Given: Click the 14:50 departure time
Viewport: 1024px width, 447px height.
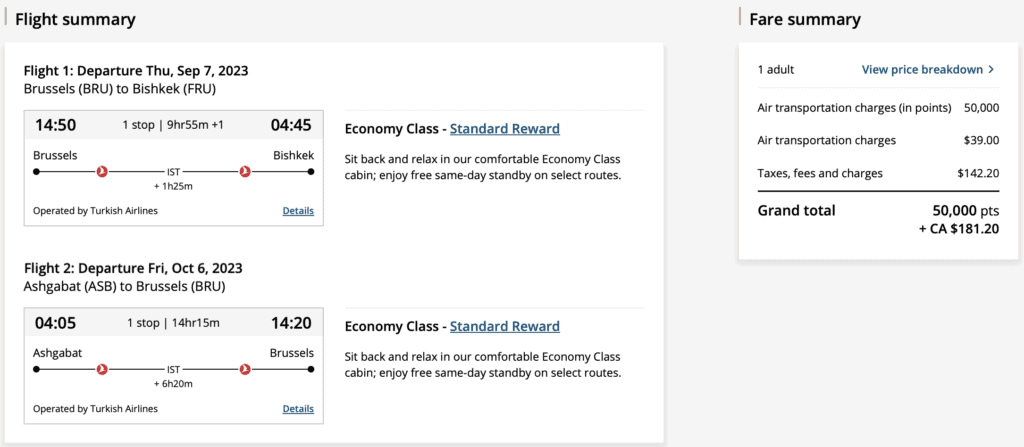Looking at the screenshot, I should (55, 125).
